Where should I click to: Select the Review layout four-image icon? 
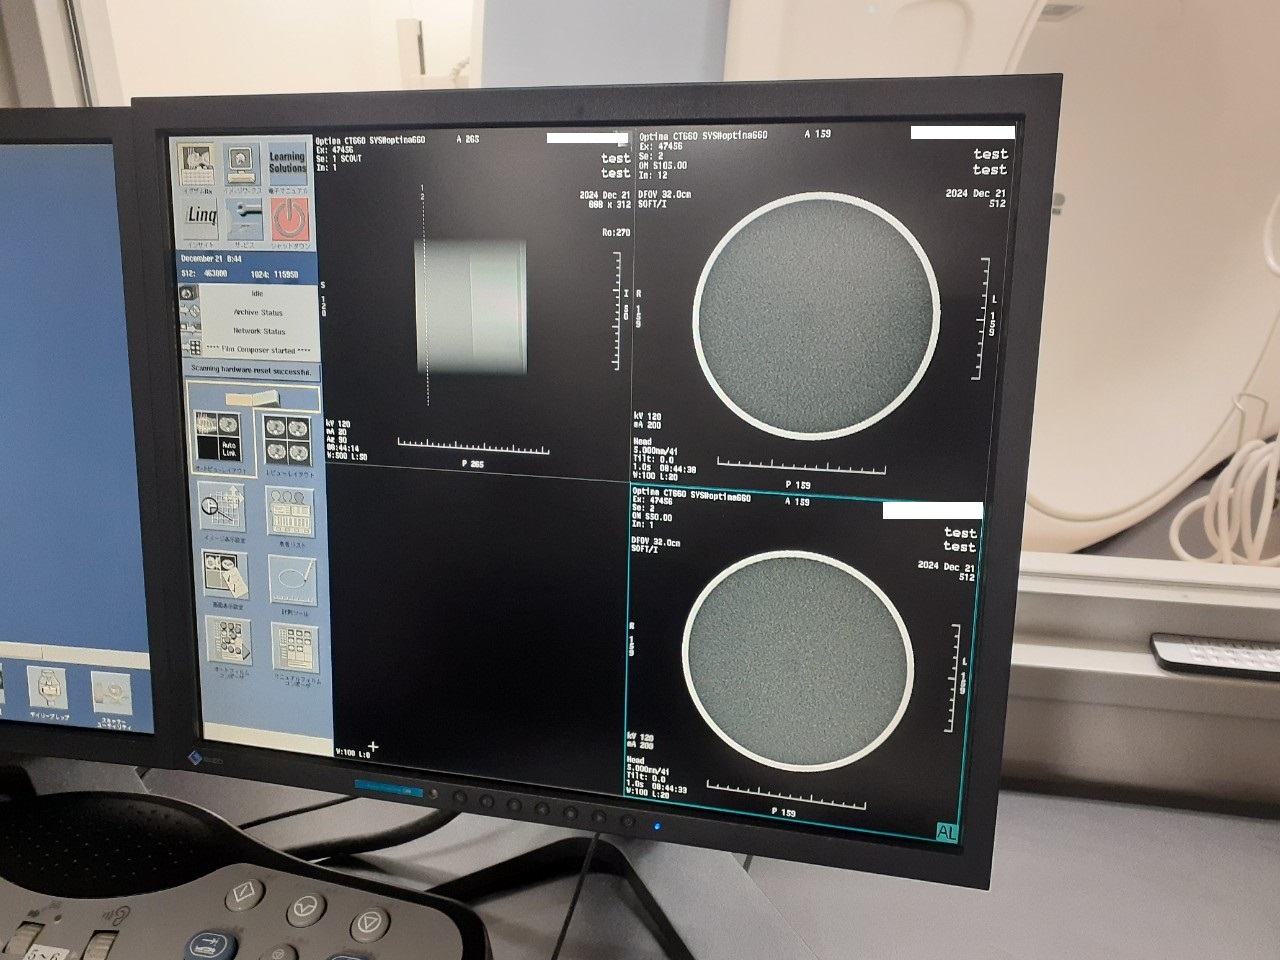(x=288, y=440)
